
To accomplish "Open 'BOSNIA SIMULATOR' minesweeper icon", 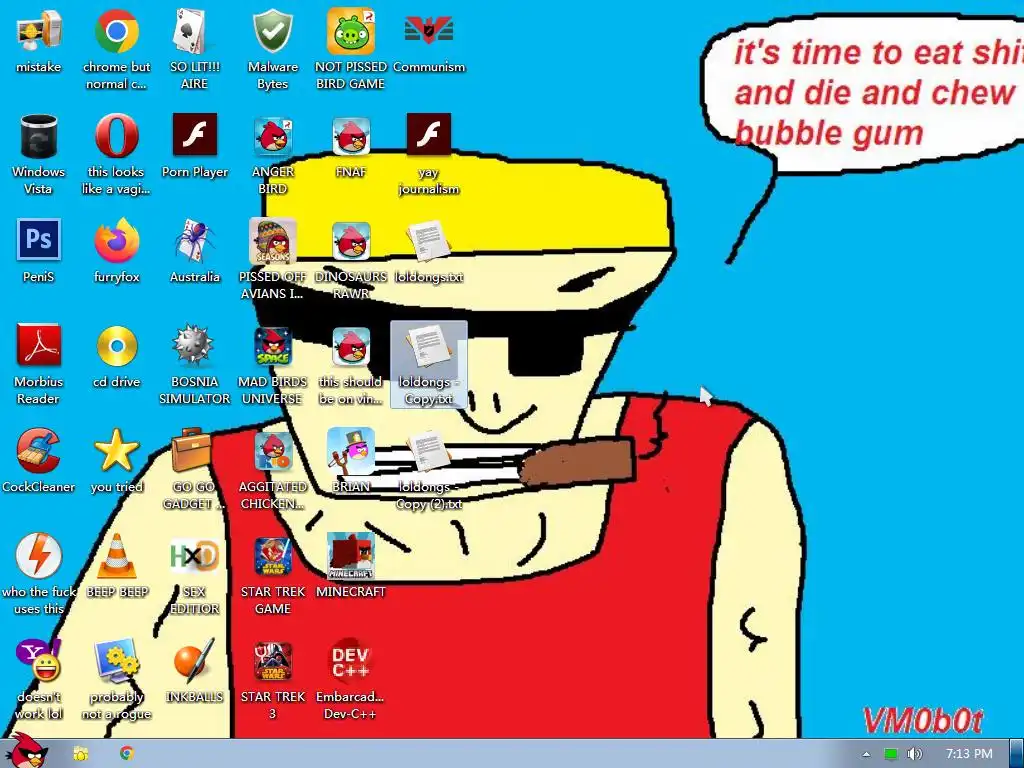I will [x=194, y=345].
